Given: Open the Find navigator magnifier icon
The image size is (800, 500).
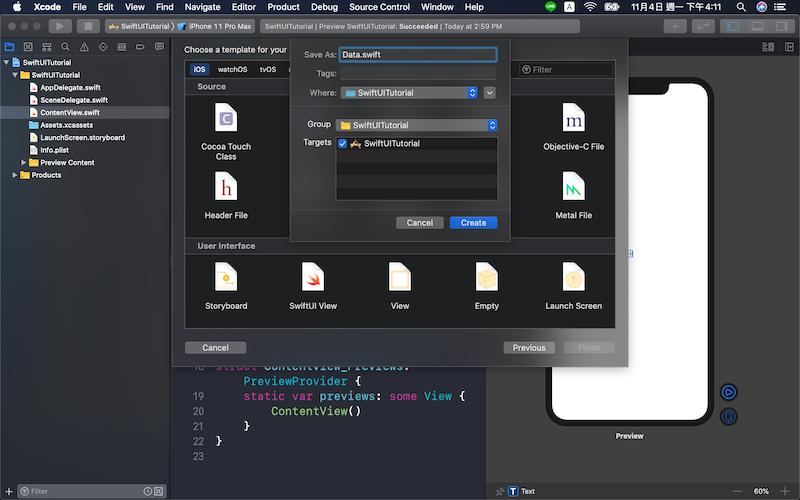Looking at the screenshot, I should [x=65, y=47].
